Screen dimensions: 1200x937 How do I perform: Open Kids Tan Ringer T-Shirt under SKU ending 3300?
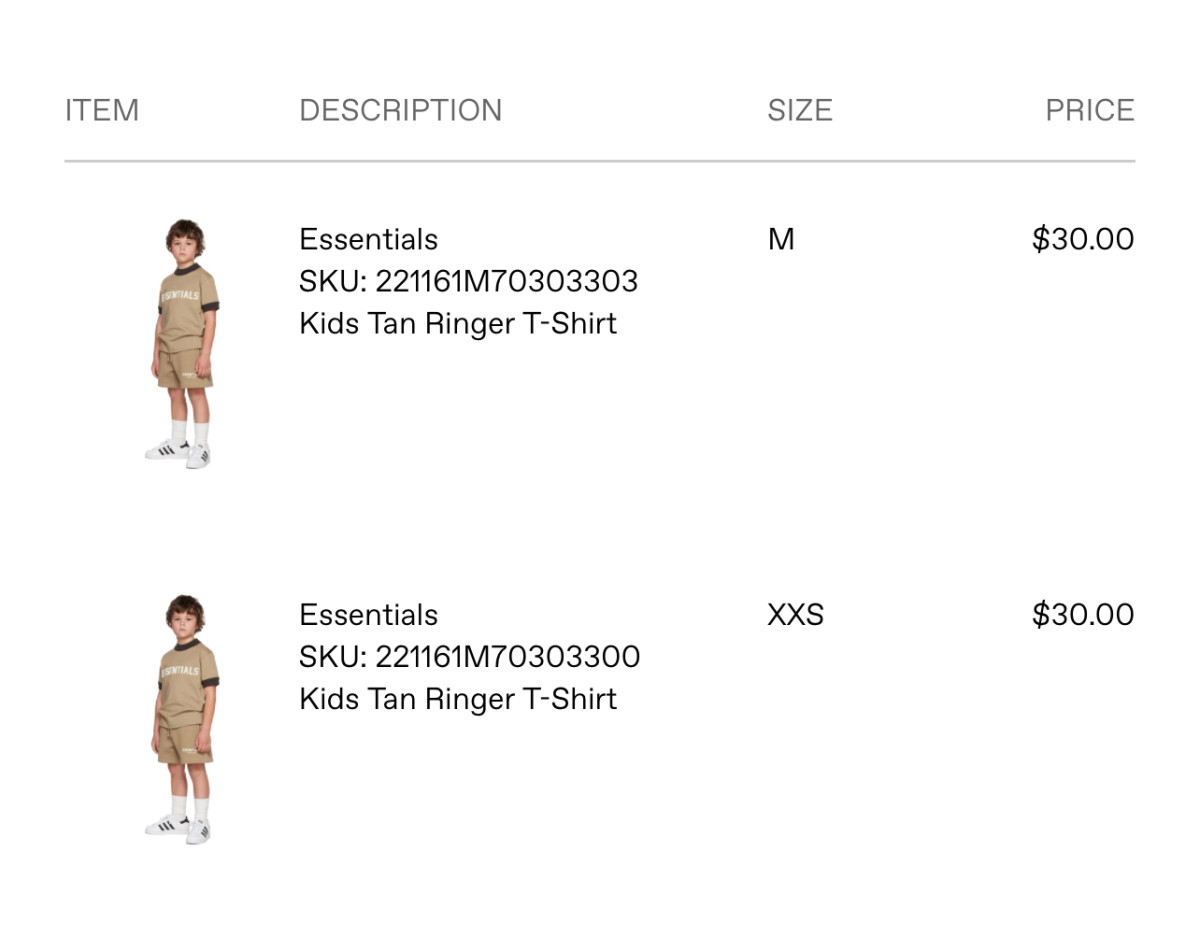(458, 699)
